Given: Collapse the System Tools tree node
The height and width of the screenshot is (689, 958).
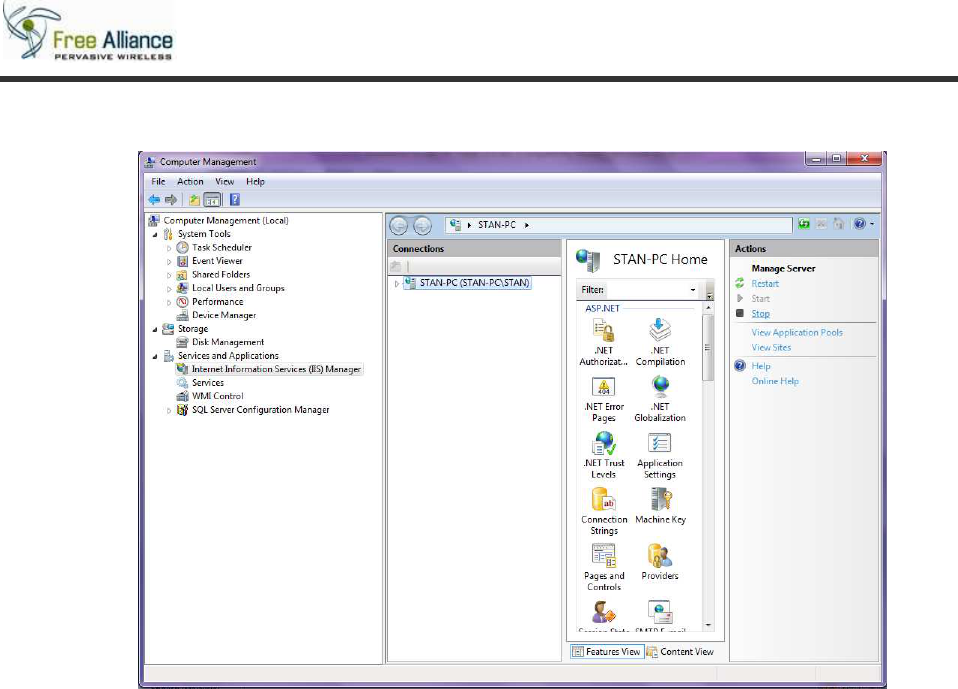Looking at the screenshot, I should [155, 235].
